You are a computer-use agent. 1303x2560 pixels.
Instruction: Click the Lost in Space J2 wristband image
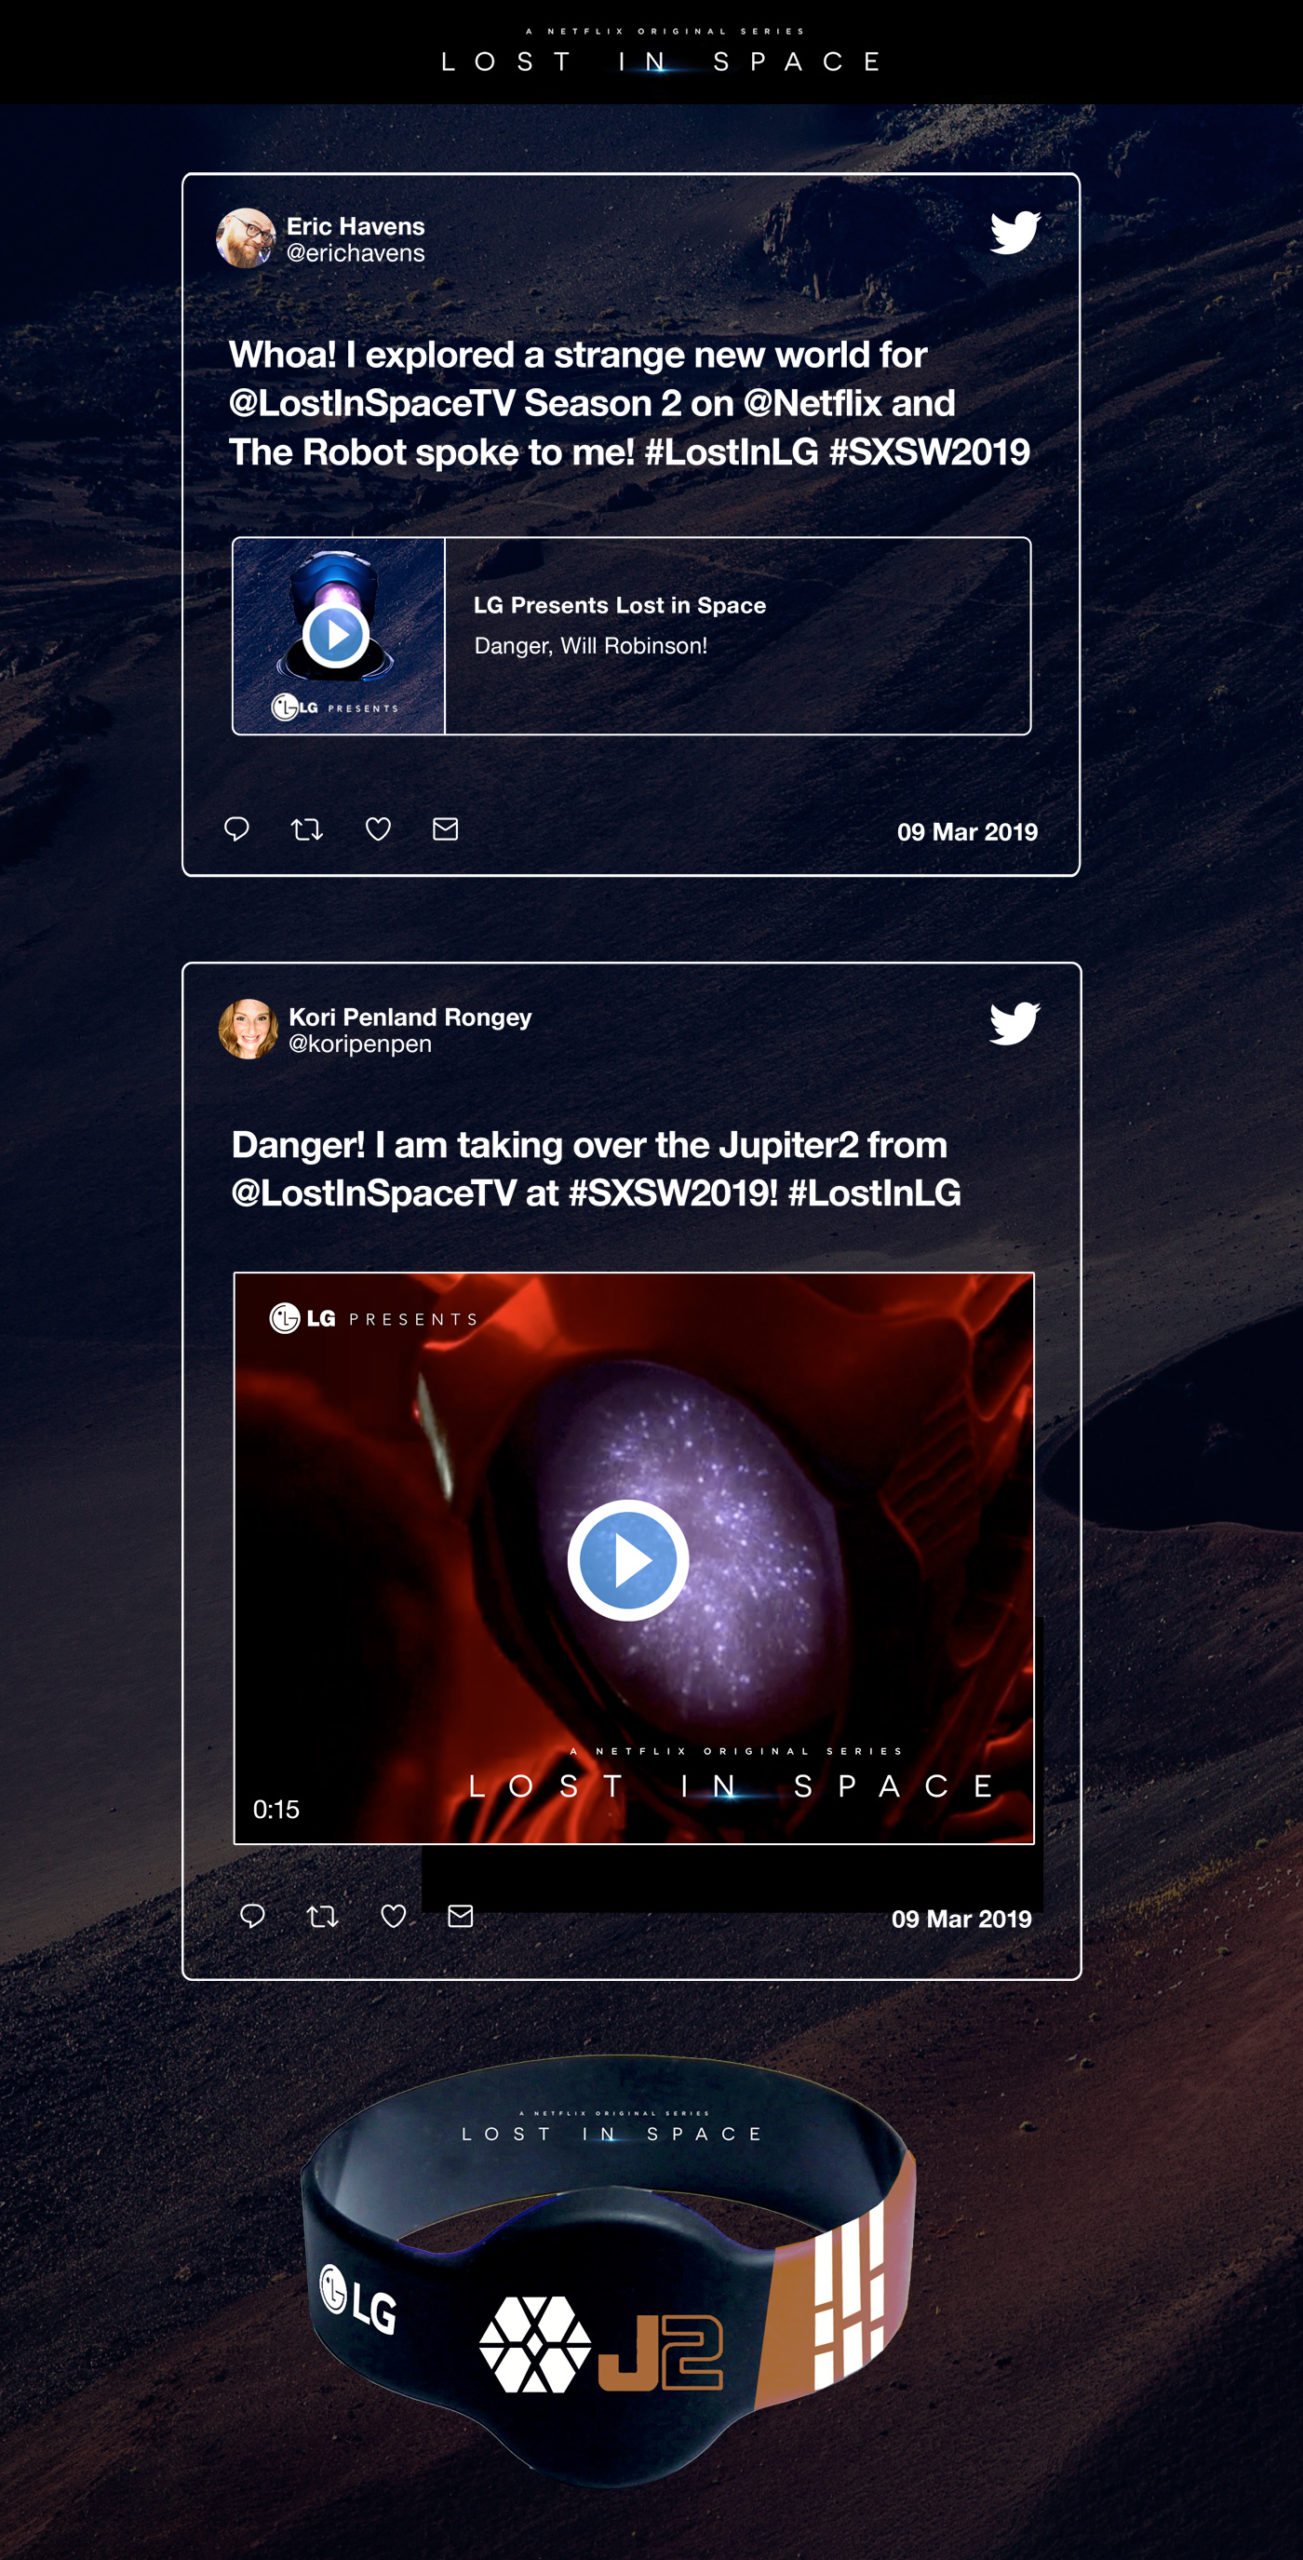608,2272
